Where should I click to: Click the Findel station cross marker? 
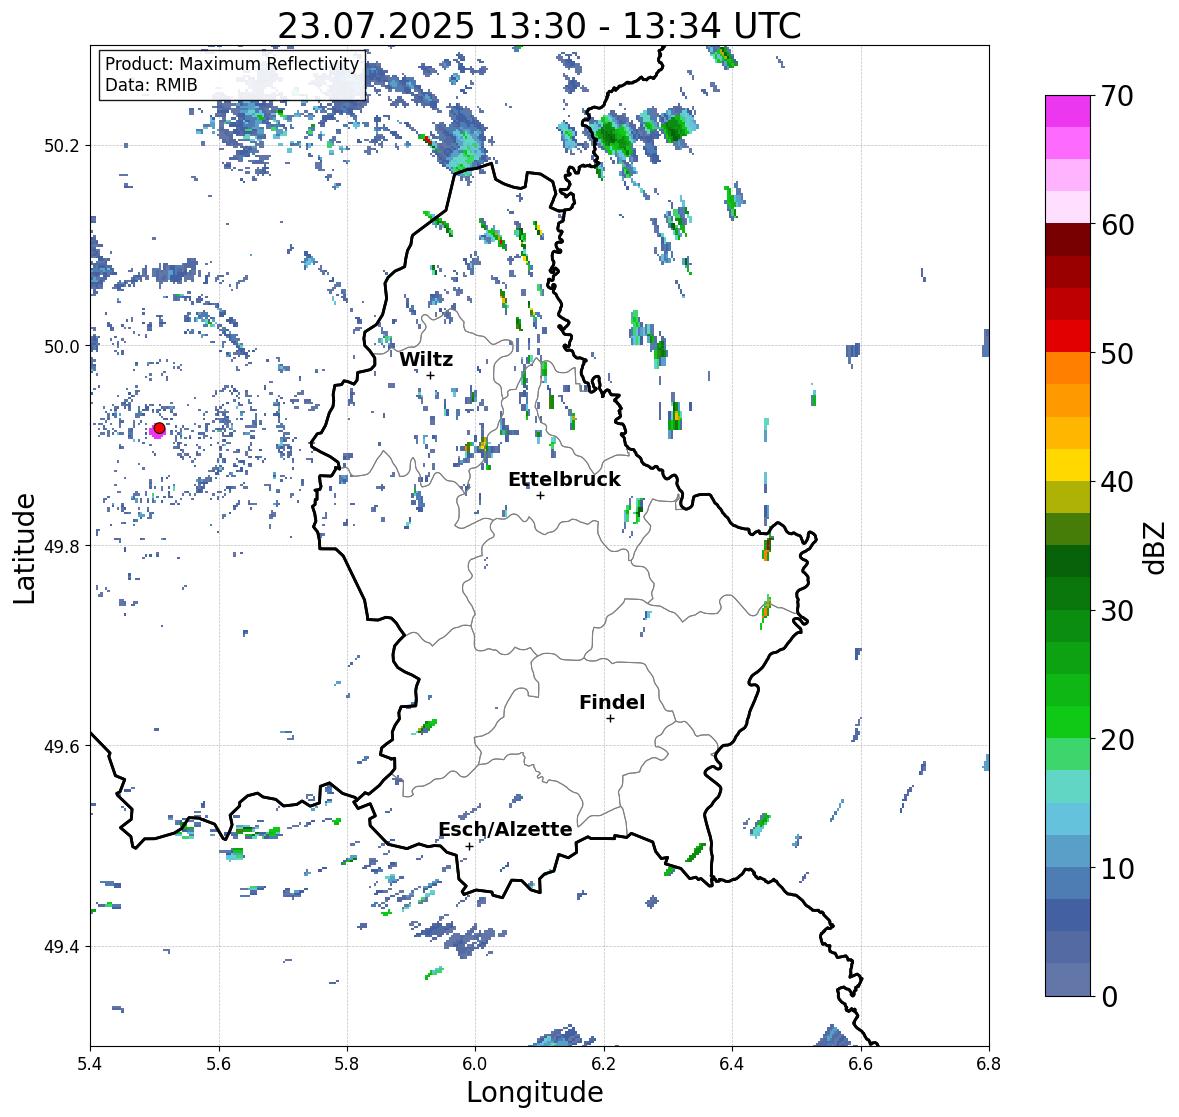[611, 719]
